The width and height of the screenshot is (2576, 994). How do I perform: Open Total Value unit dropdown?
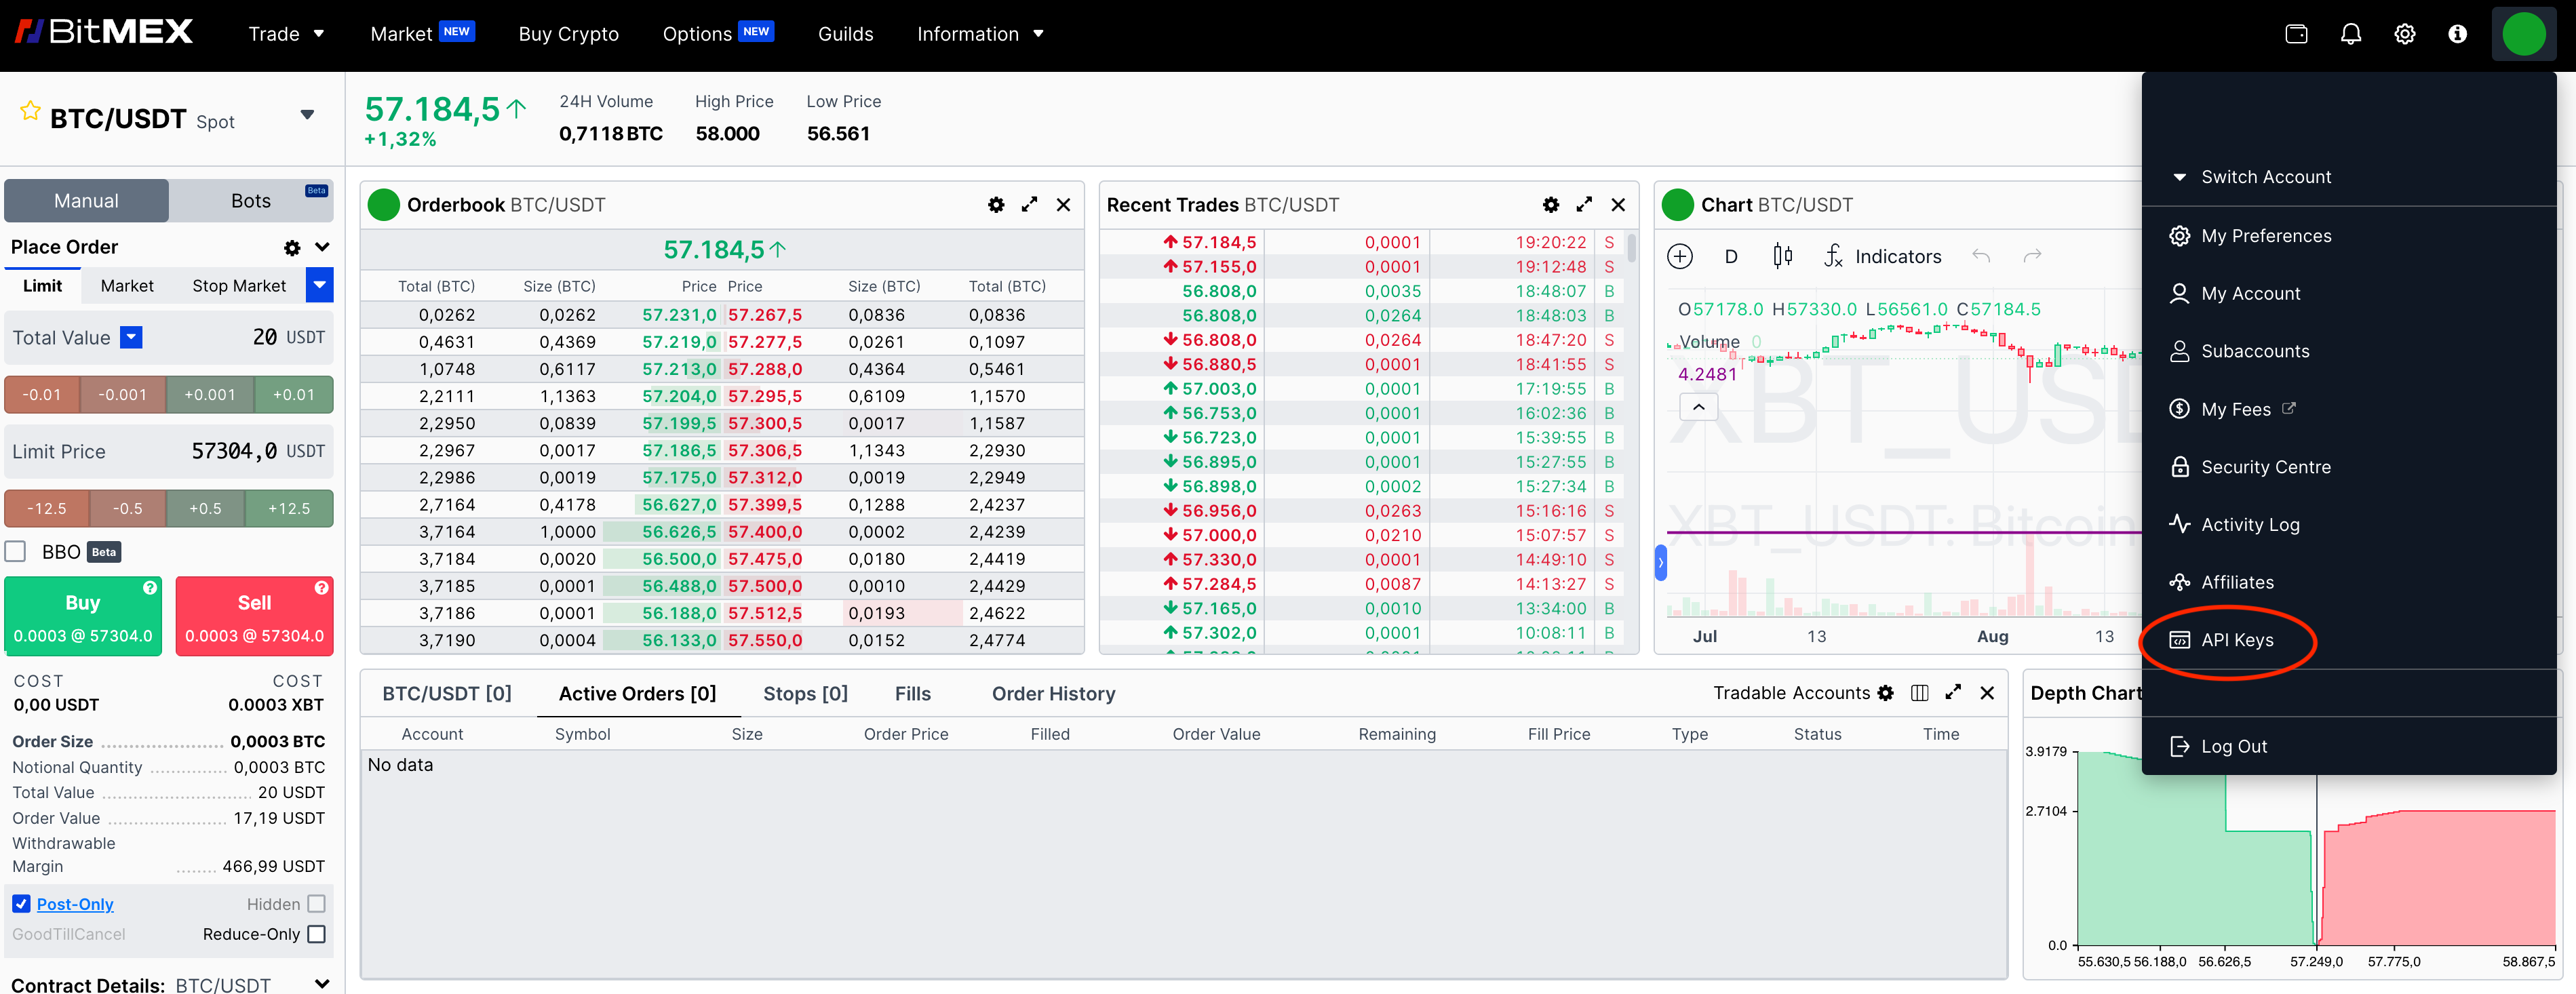click(131, 338)
